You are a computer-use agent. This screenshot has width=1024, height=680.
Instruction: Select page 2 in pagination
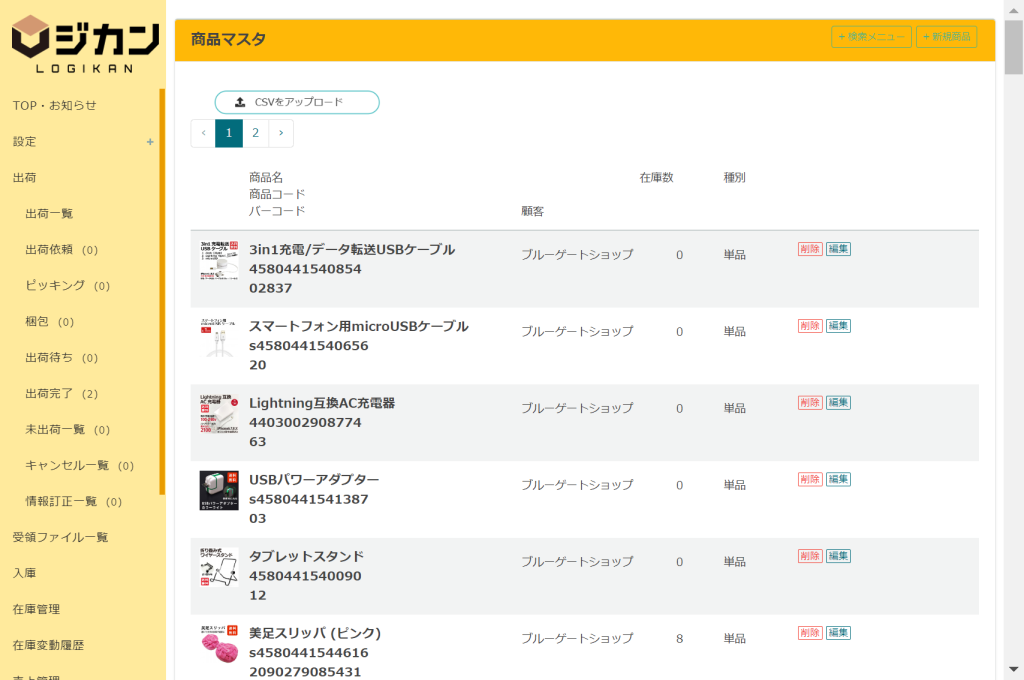[x=255, y=133]
